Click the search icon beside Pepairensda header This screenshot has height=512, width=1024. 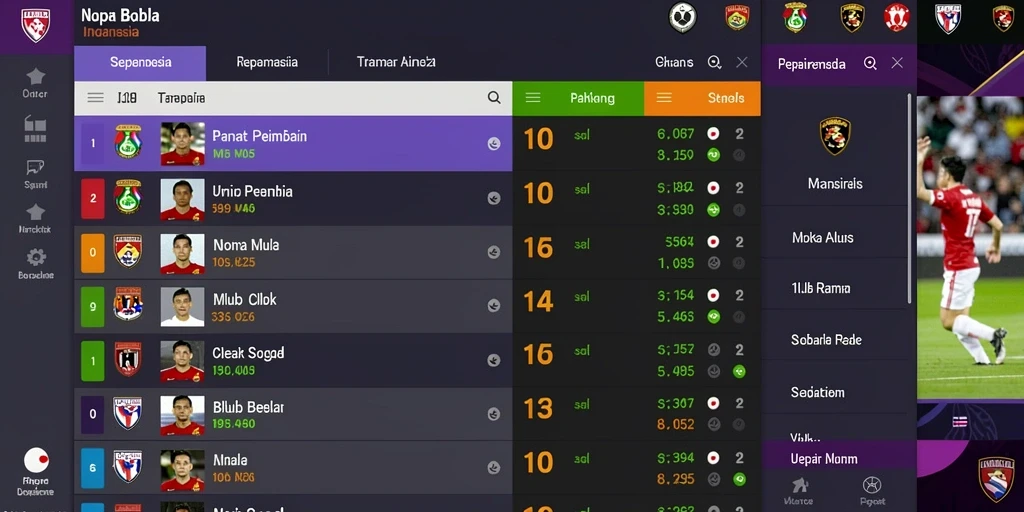coord(871,63)
